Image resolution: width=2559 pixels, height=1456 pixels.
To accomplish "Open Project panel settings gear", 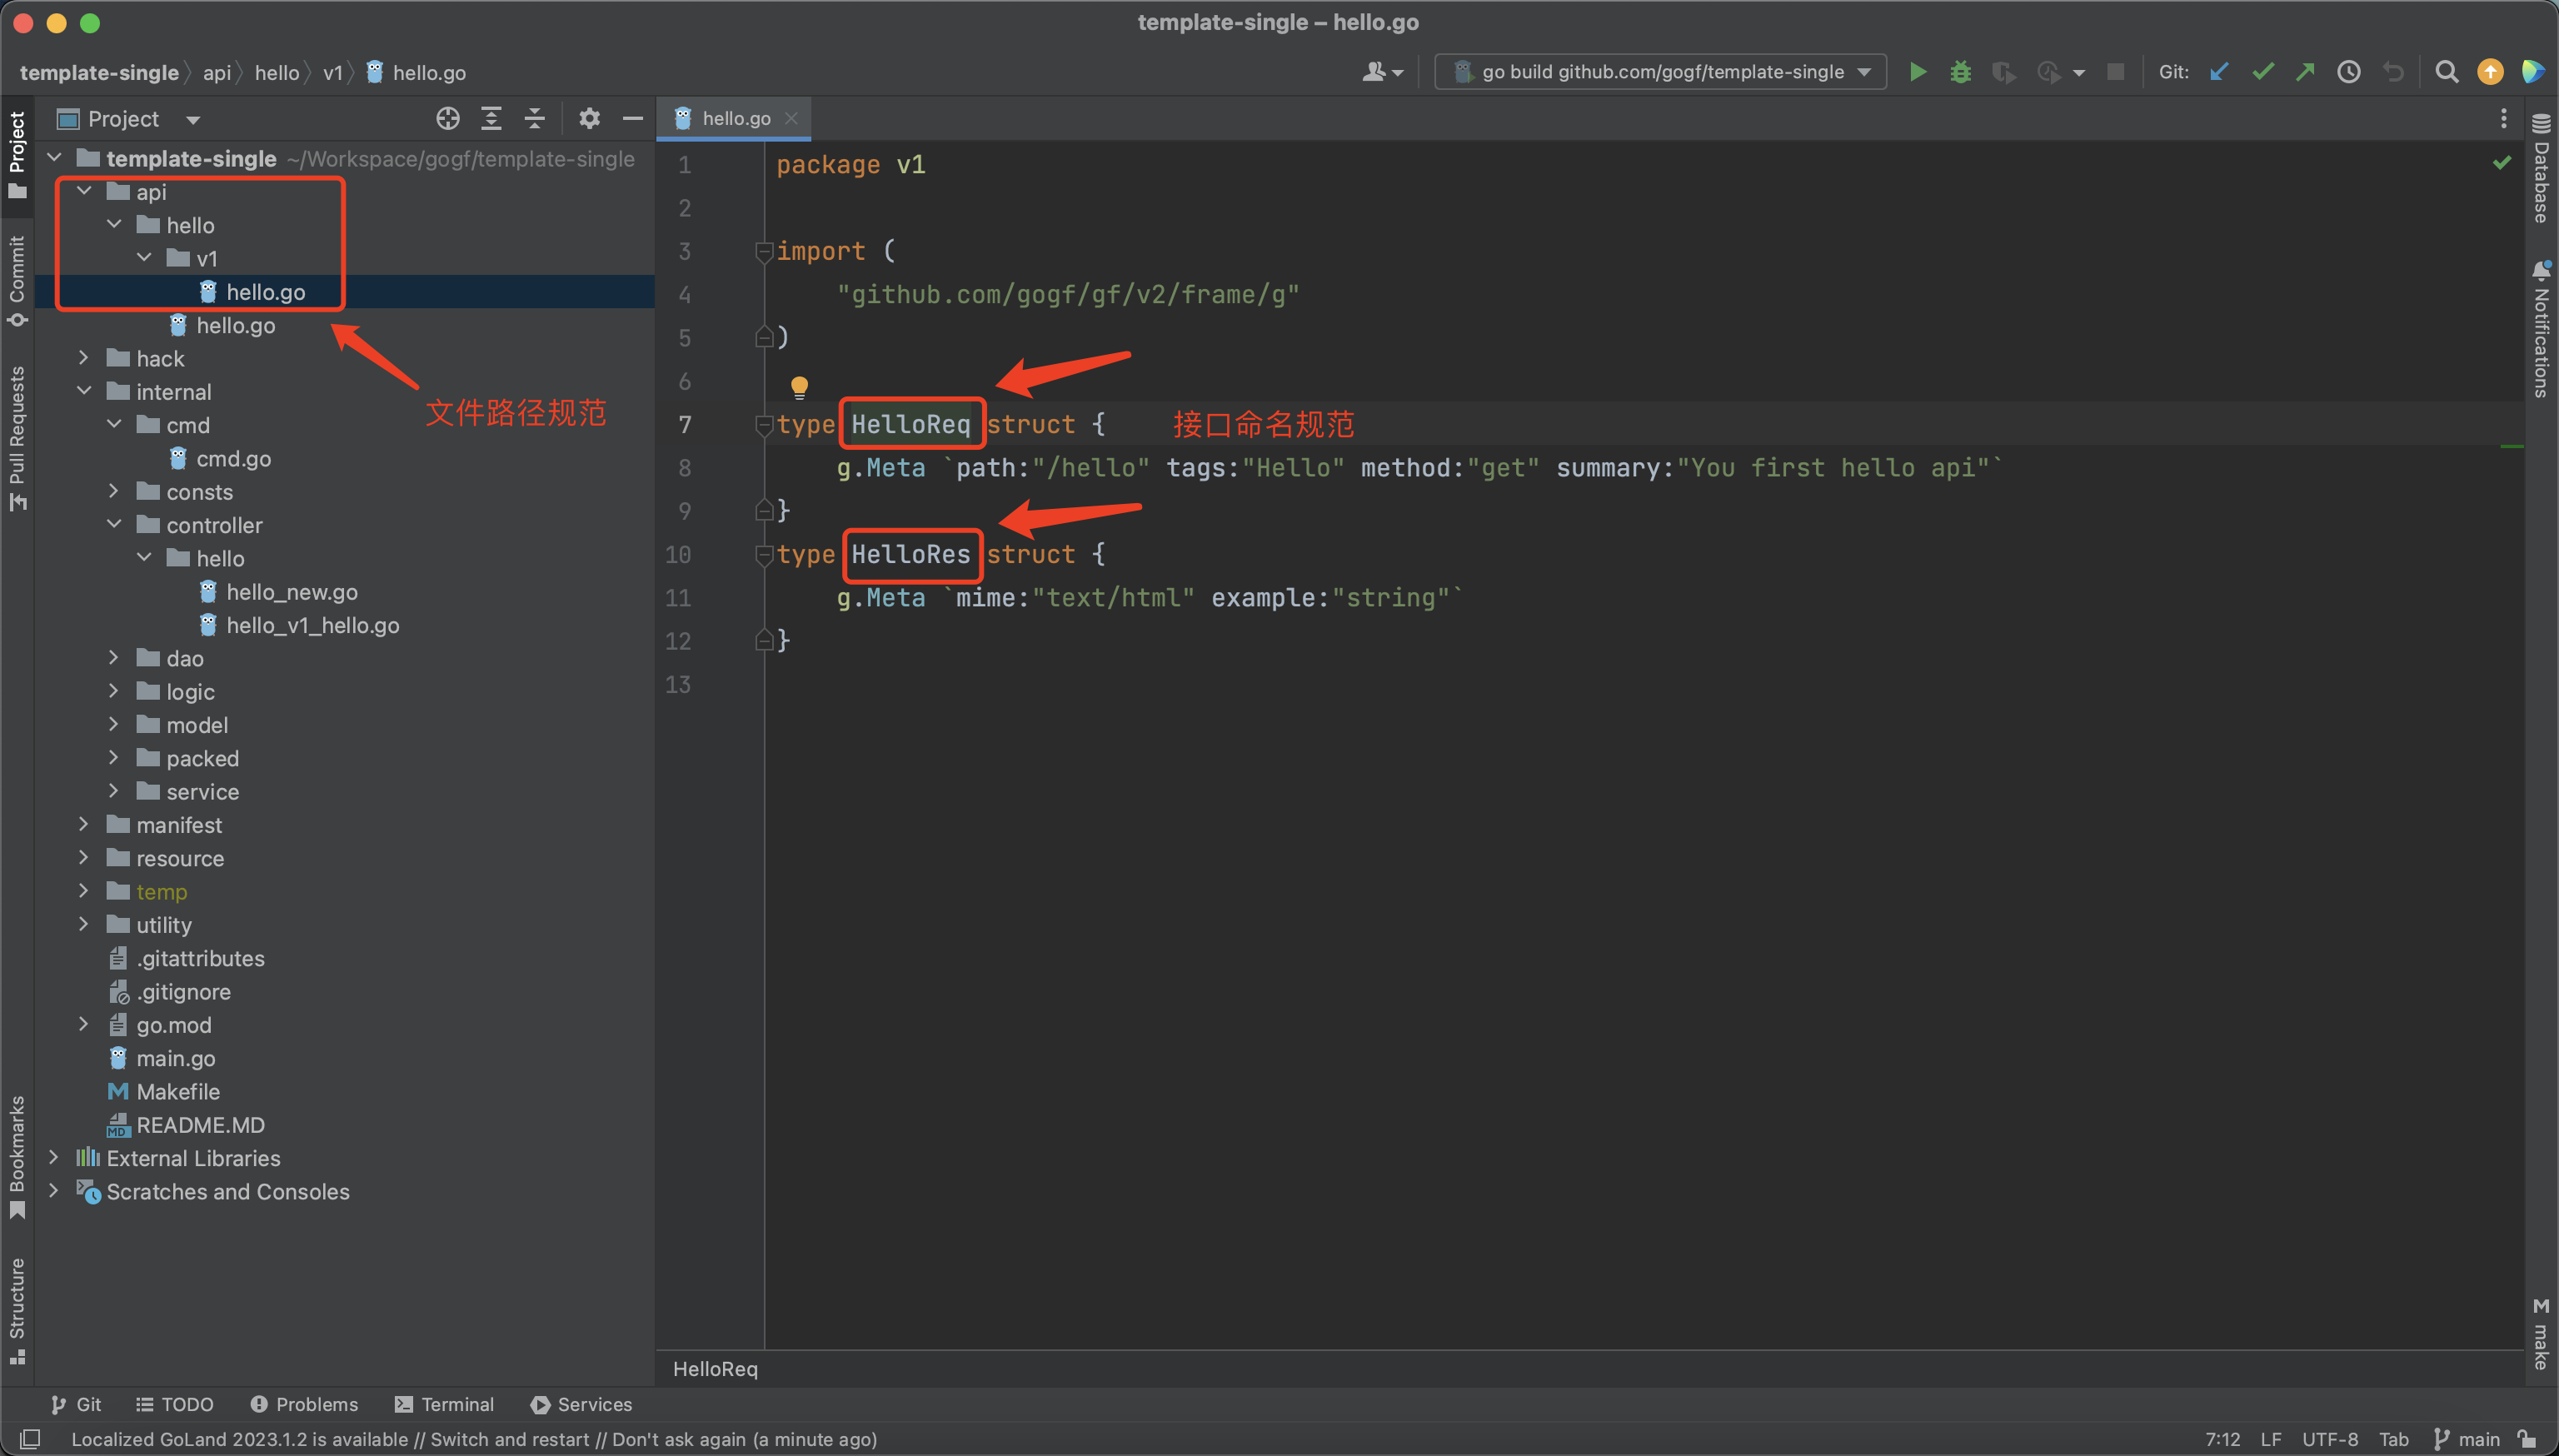I will [x=589, y=119].
